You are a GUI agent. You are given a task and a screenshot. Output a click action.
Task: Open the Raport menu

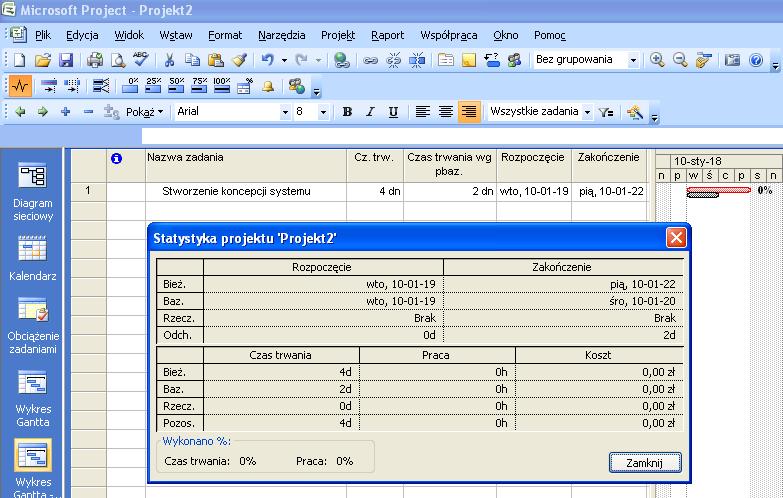coord(388,35)
